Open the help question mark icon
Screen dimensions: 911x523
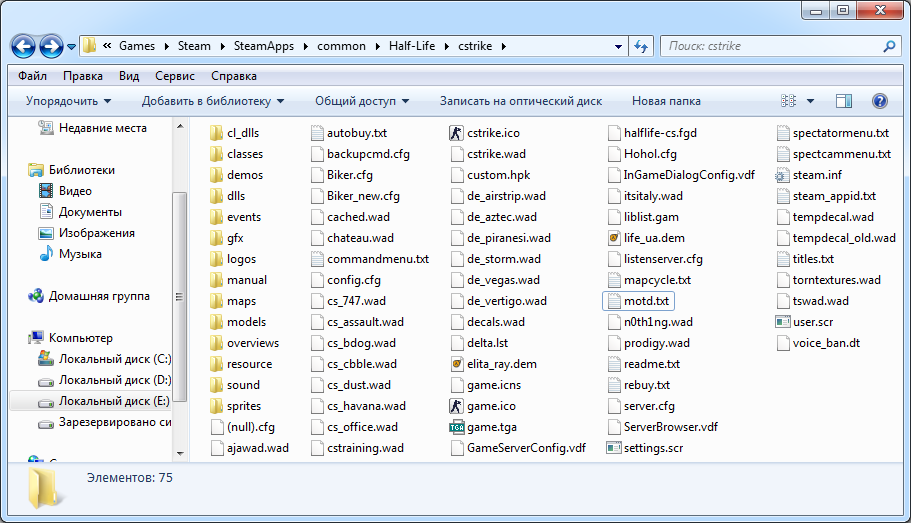879,101
